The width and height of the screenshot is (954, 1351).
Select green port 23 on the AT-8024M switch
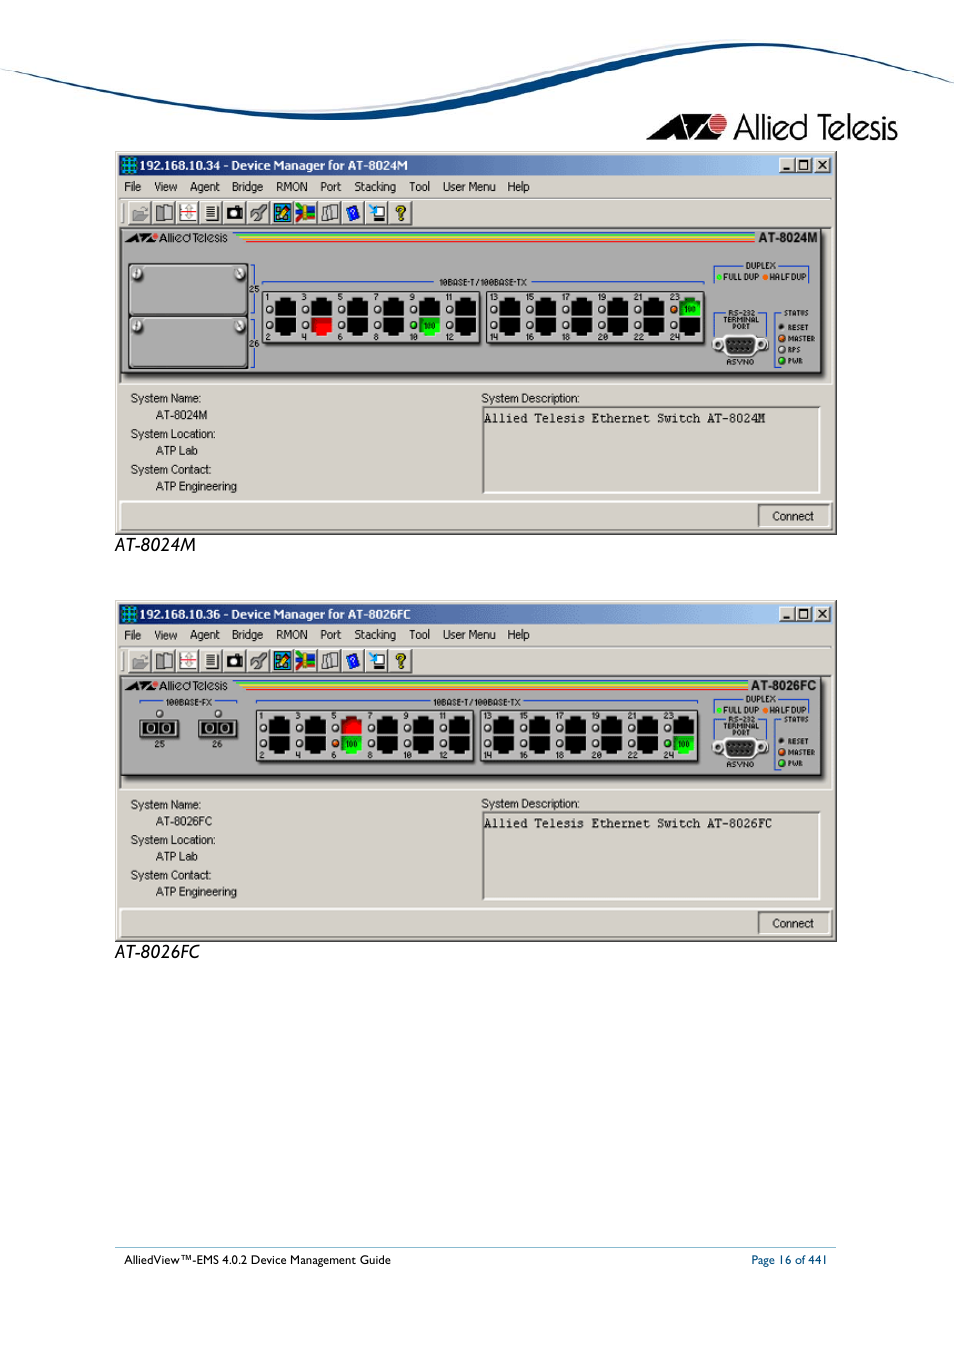690,309
